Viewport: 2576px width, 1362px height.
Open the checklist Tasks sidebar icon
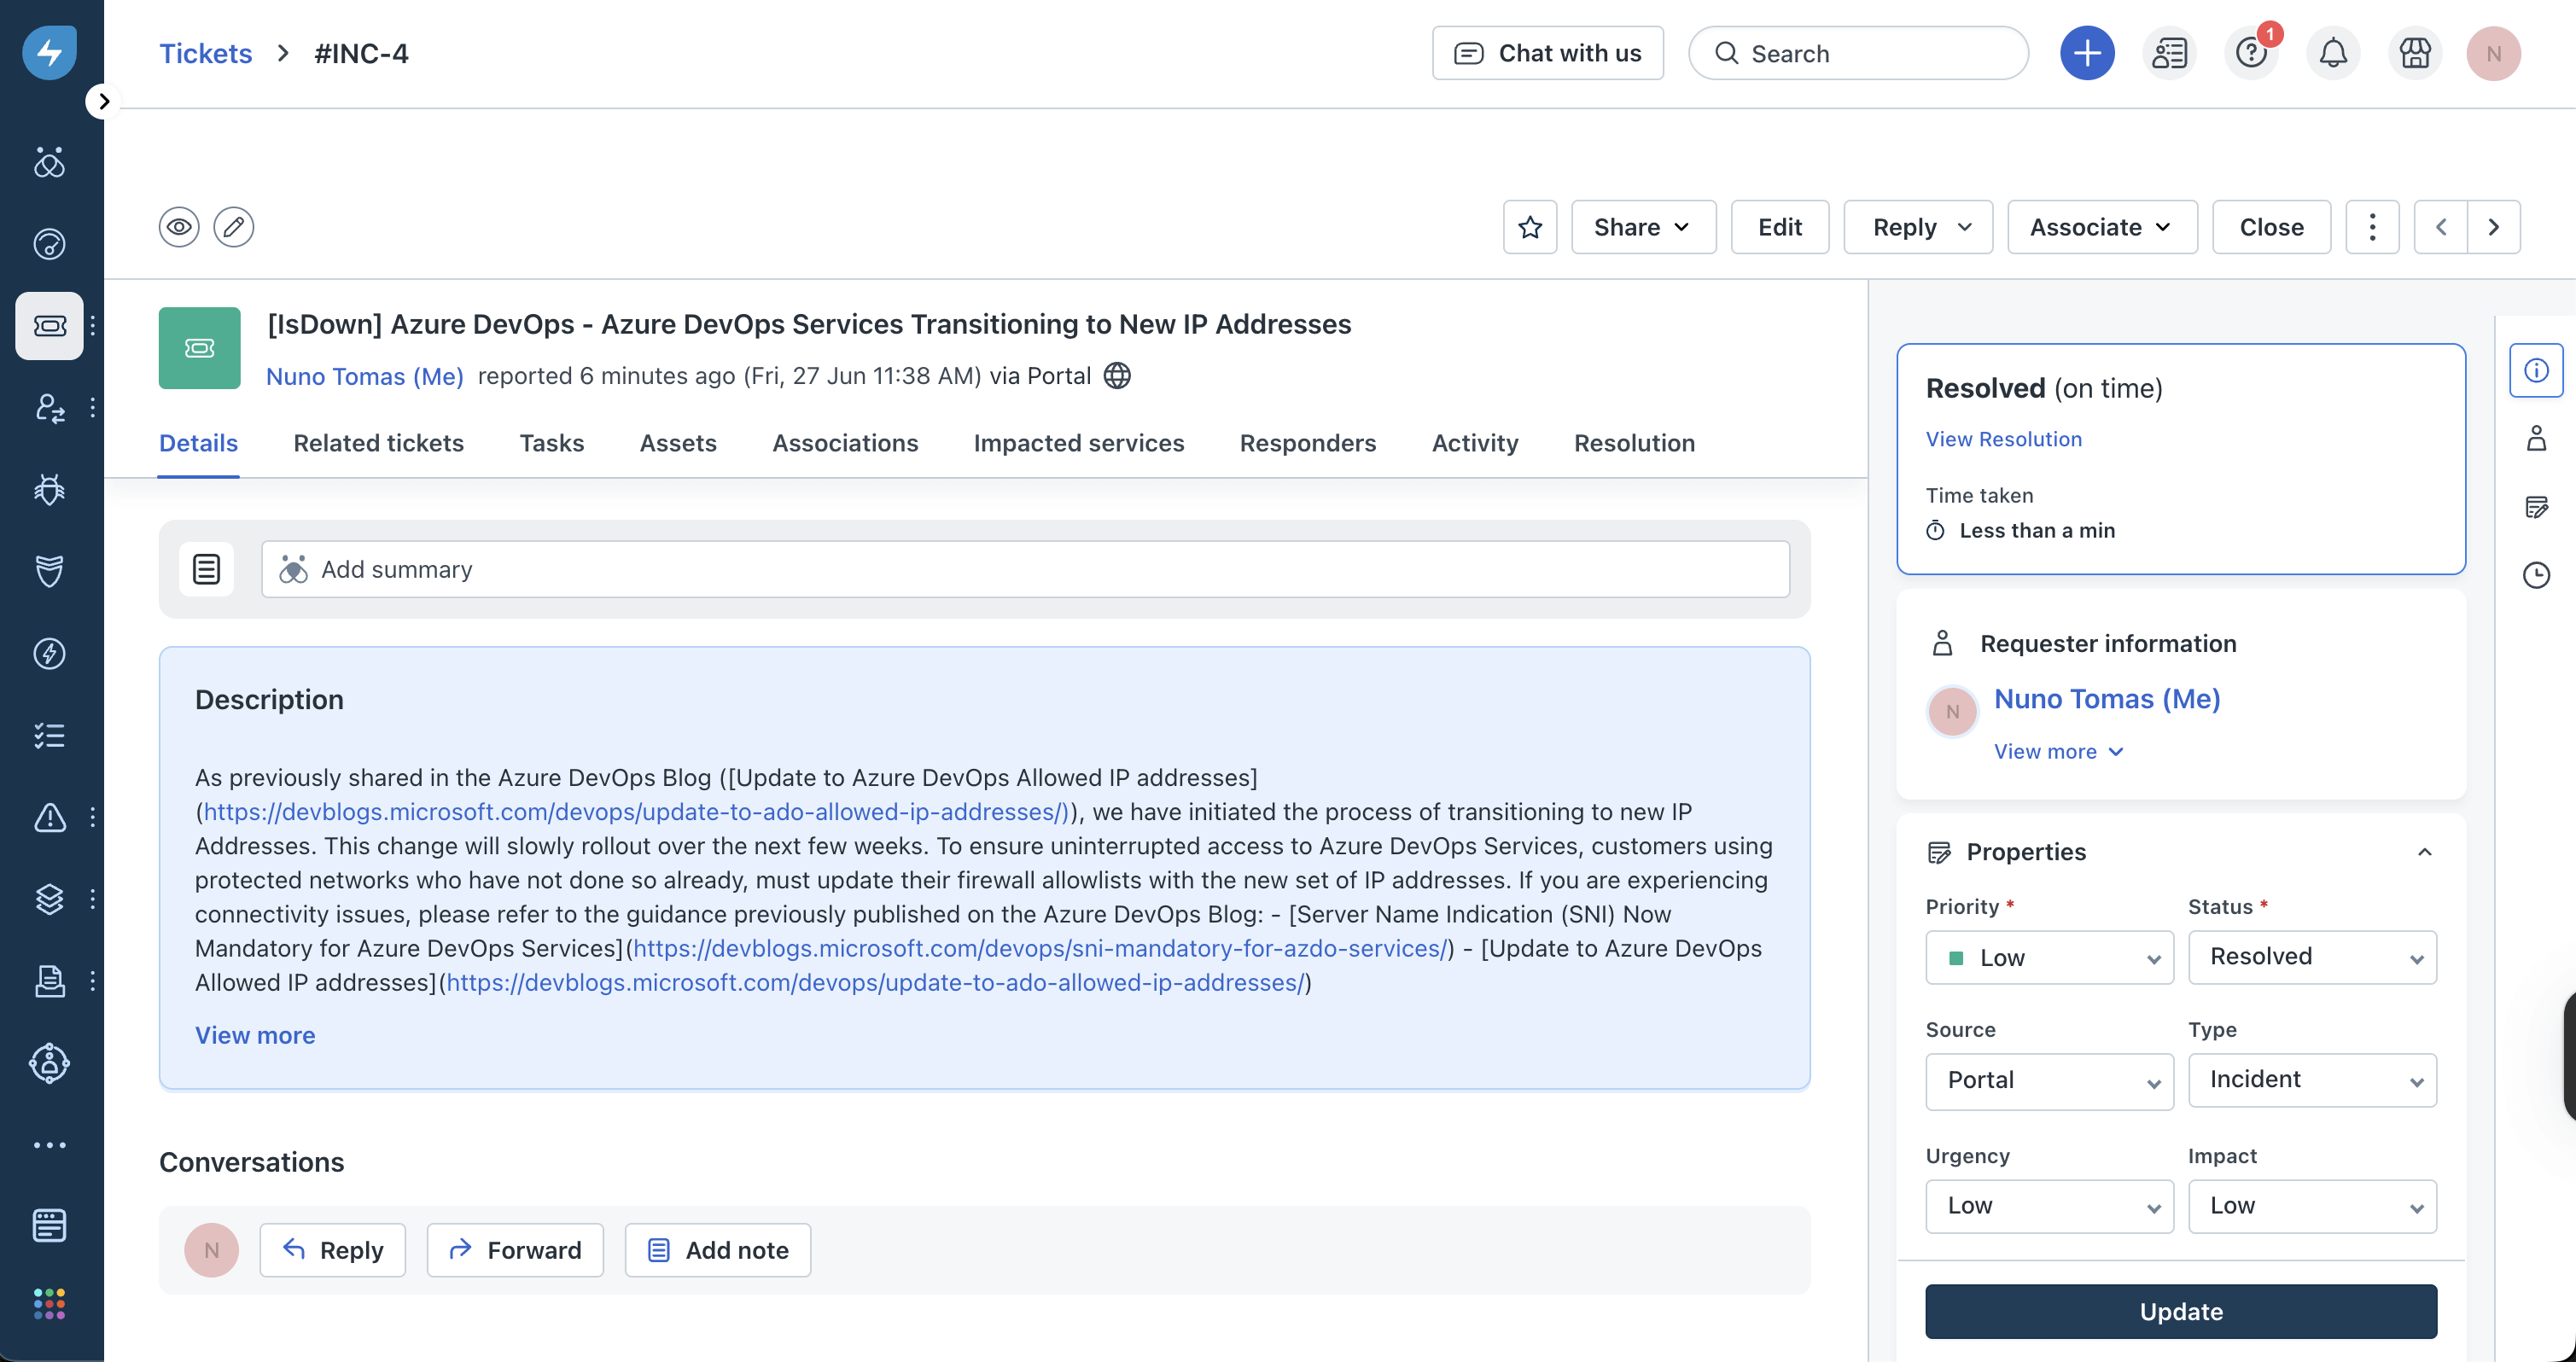click(x=49, y=735)
